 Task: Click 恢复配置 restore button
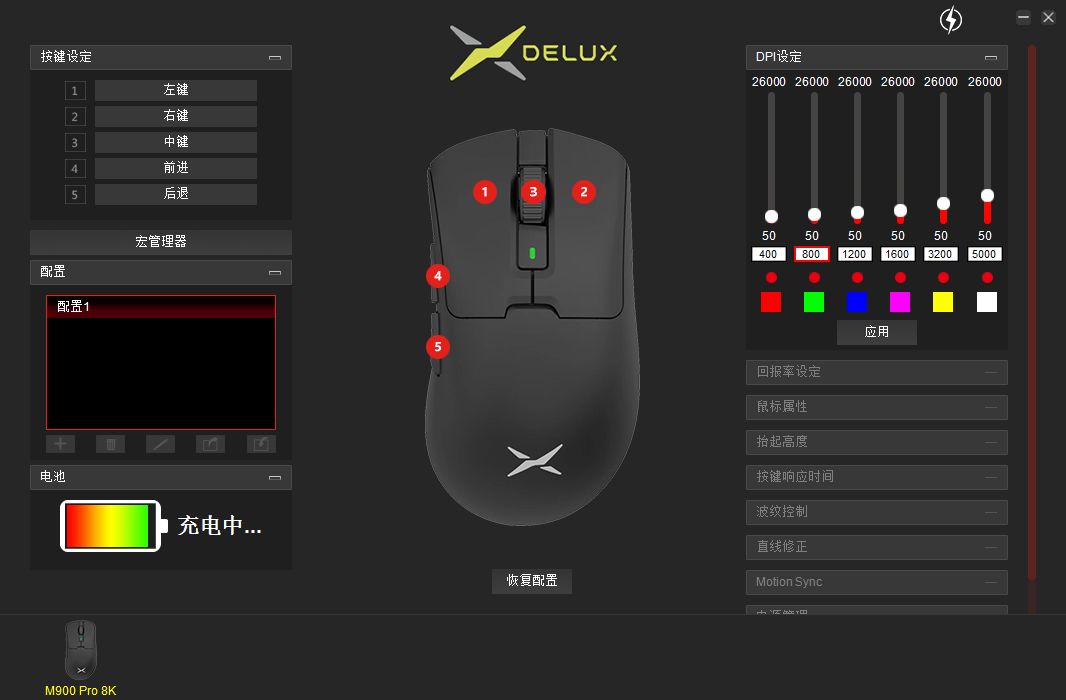pos(532,580)
